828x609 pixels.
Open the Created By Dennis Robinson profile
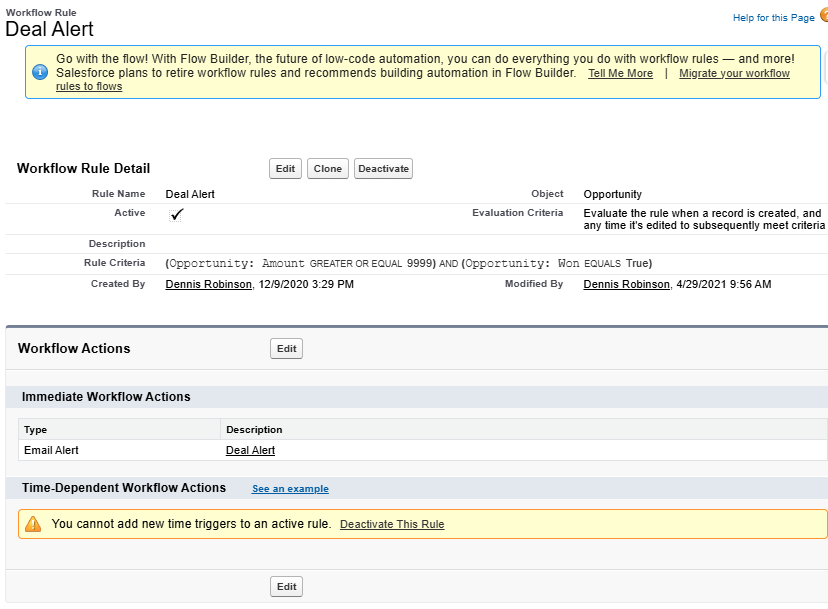206,283
